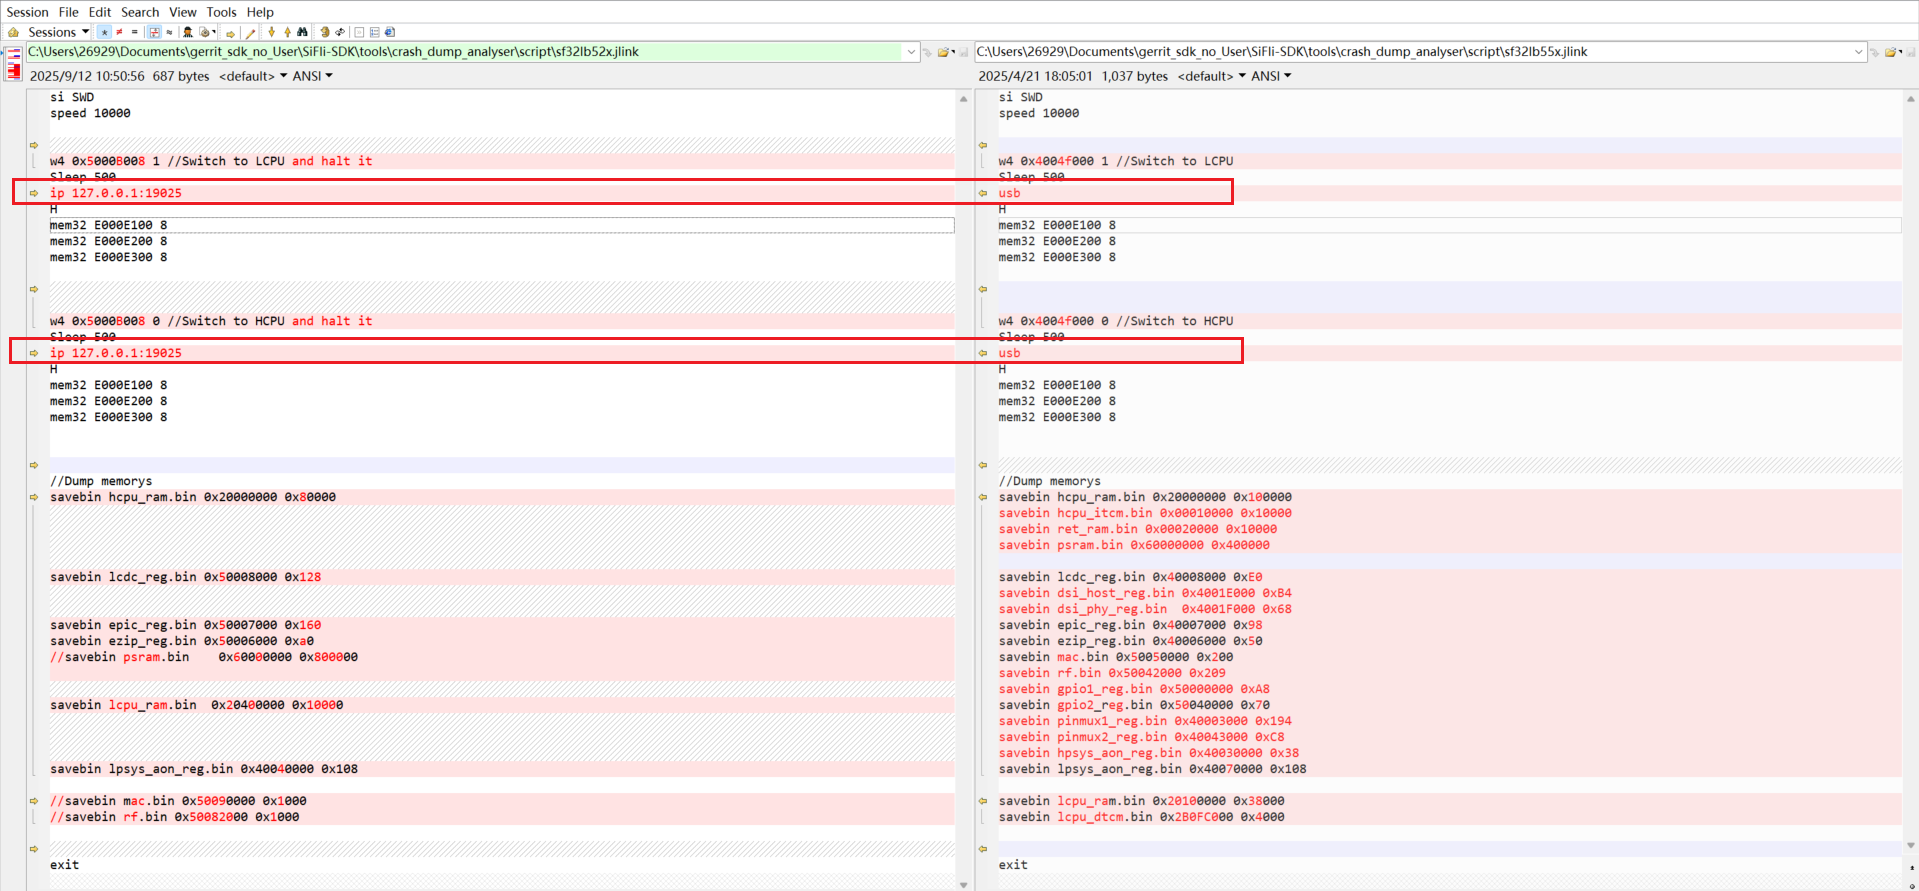Image resolution: width=1919 pixels, height=891 pixels.
Task: Click right pane <default> file format
Action: click(1211, 76)
